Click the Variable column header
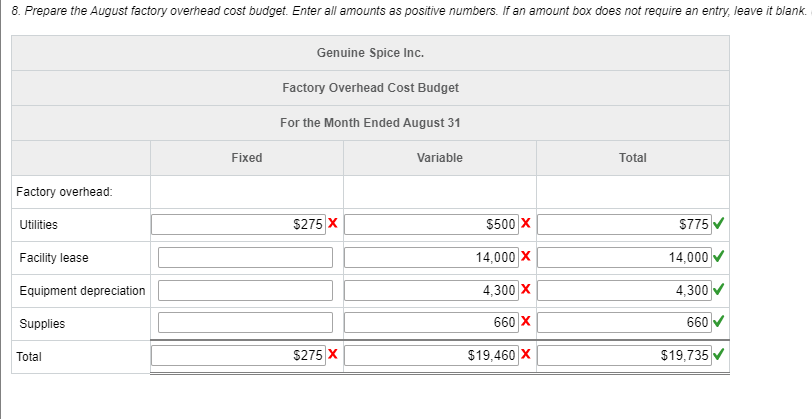The width and height of the screenshot is (812, 419). coord(440,157)
